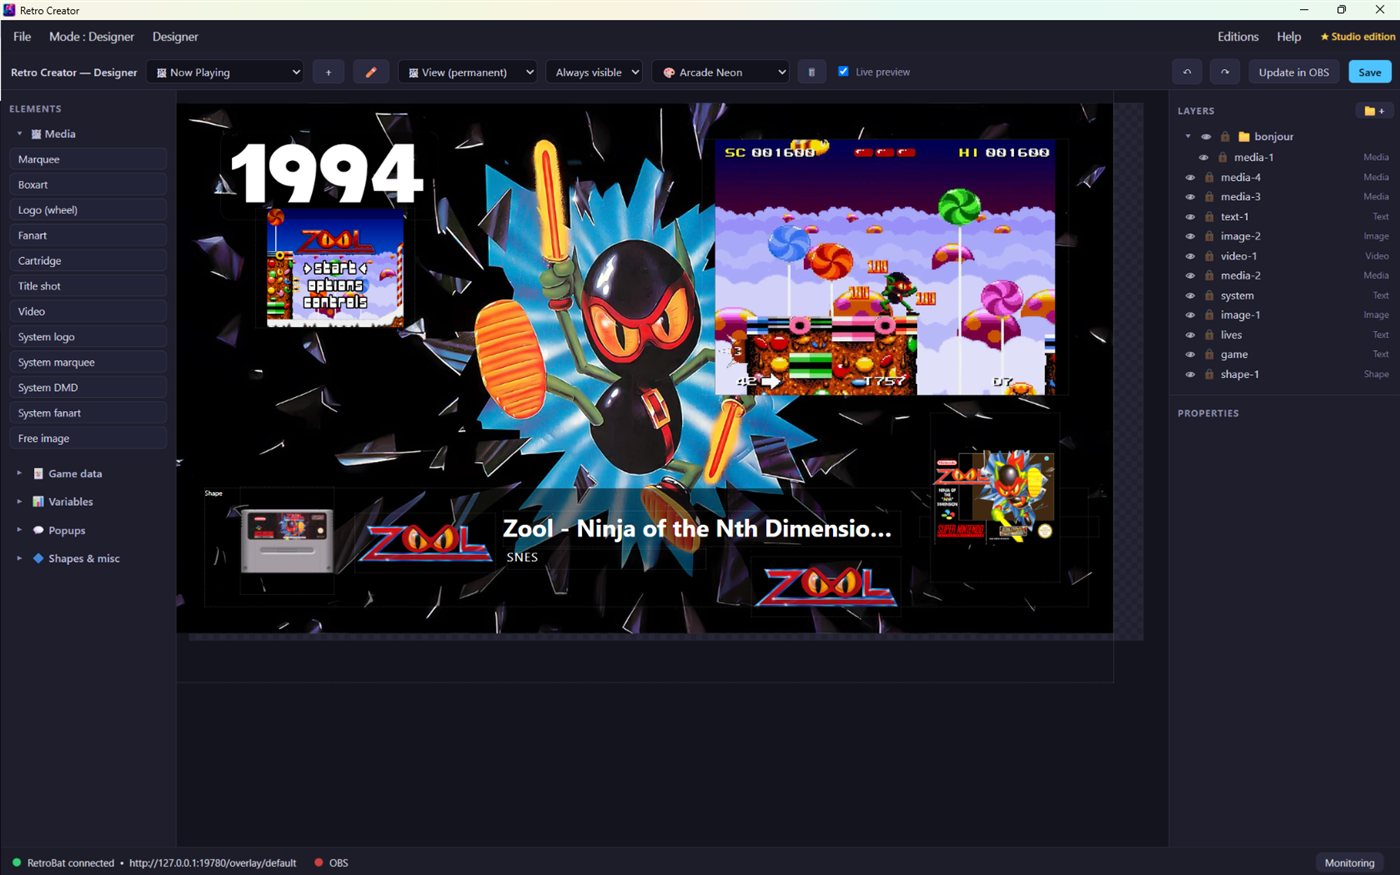This screenshot has height=875, width=1400.
Task: Click the redo arrow button
Action: pyautogui.click(x=1225, y=72)
